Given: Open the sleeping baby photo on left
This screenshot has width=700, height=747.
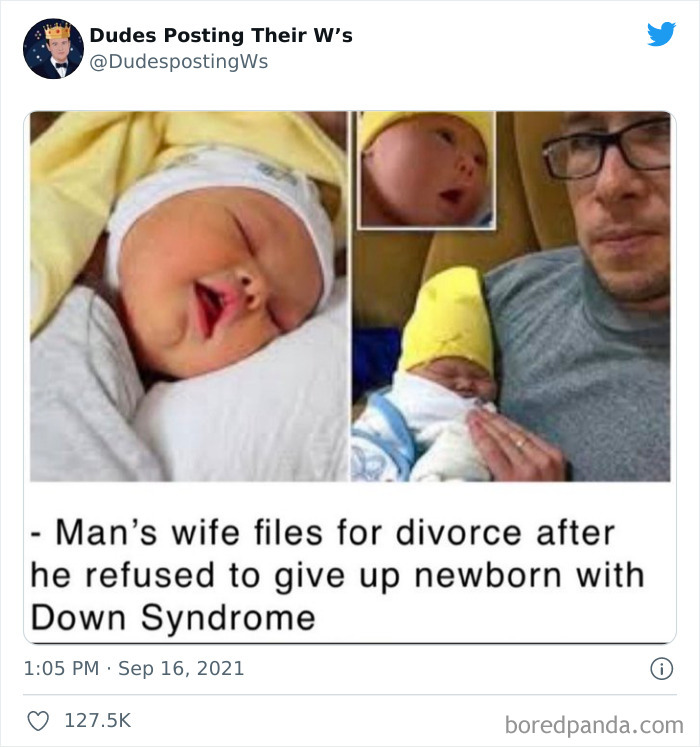Looking at the screenshot, I should coord(189,296).
